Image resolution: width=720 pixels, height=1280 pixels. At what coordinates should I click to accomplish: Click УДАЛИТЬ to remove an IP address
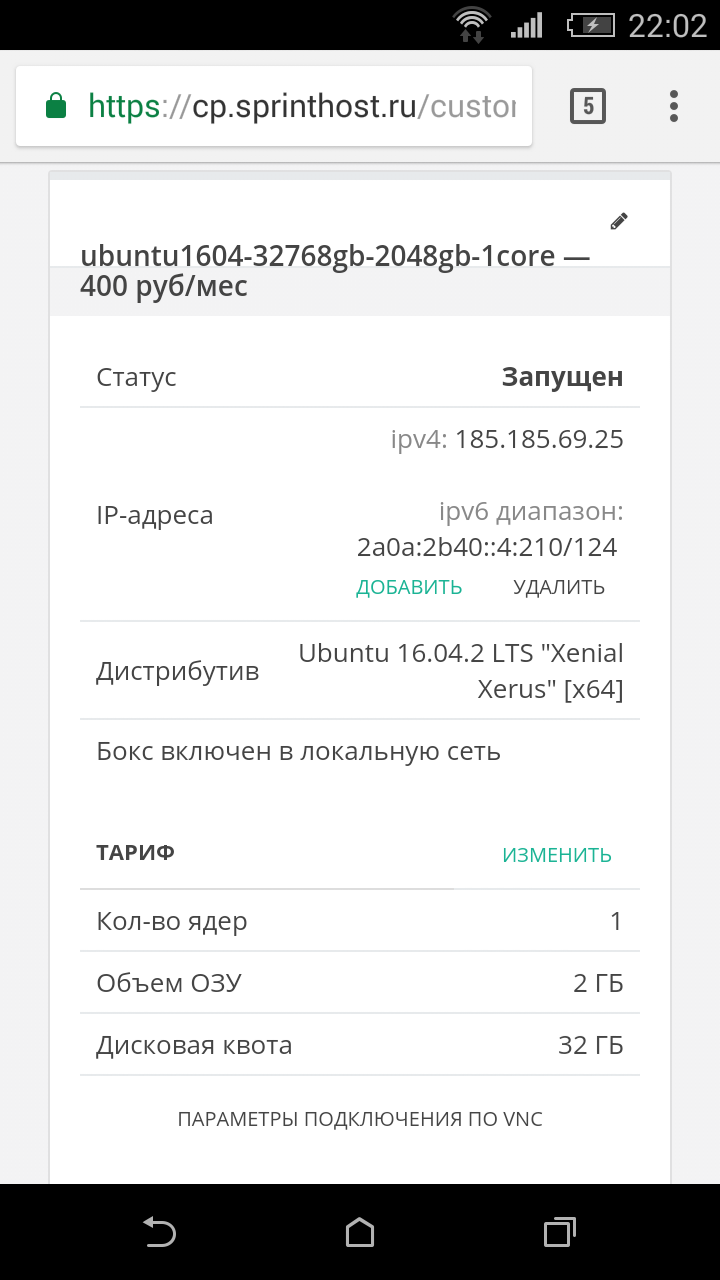pos(559,587)
